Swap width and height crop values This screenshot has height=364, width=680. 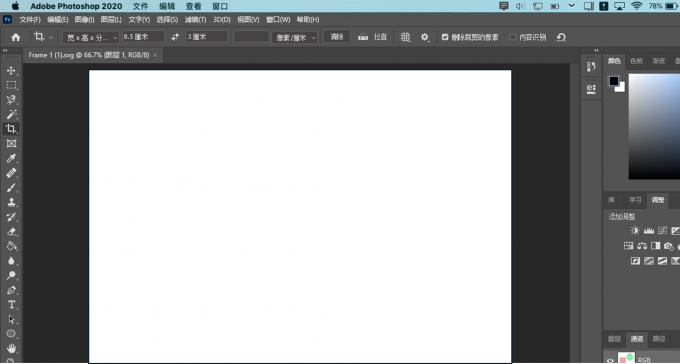point(175,37)
